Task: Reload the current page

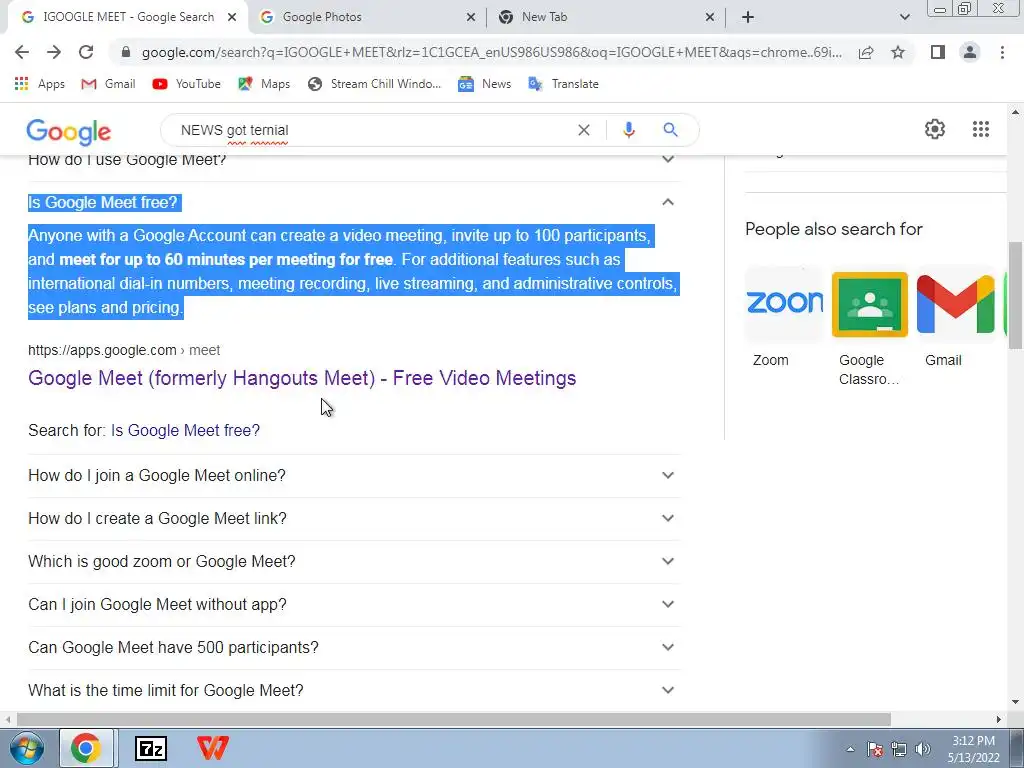Action: coord(86,52)
